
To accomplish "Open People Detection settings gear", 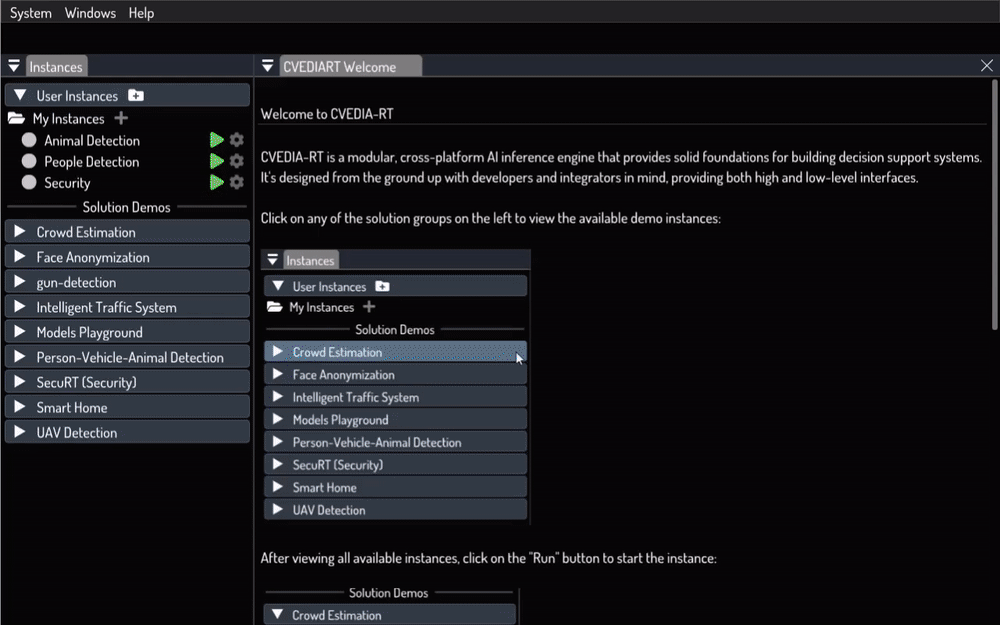I will pos(237,161).
